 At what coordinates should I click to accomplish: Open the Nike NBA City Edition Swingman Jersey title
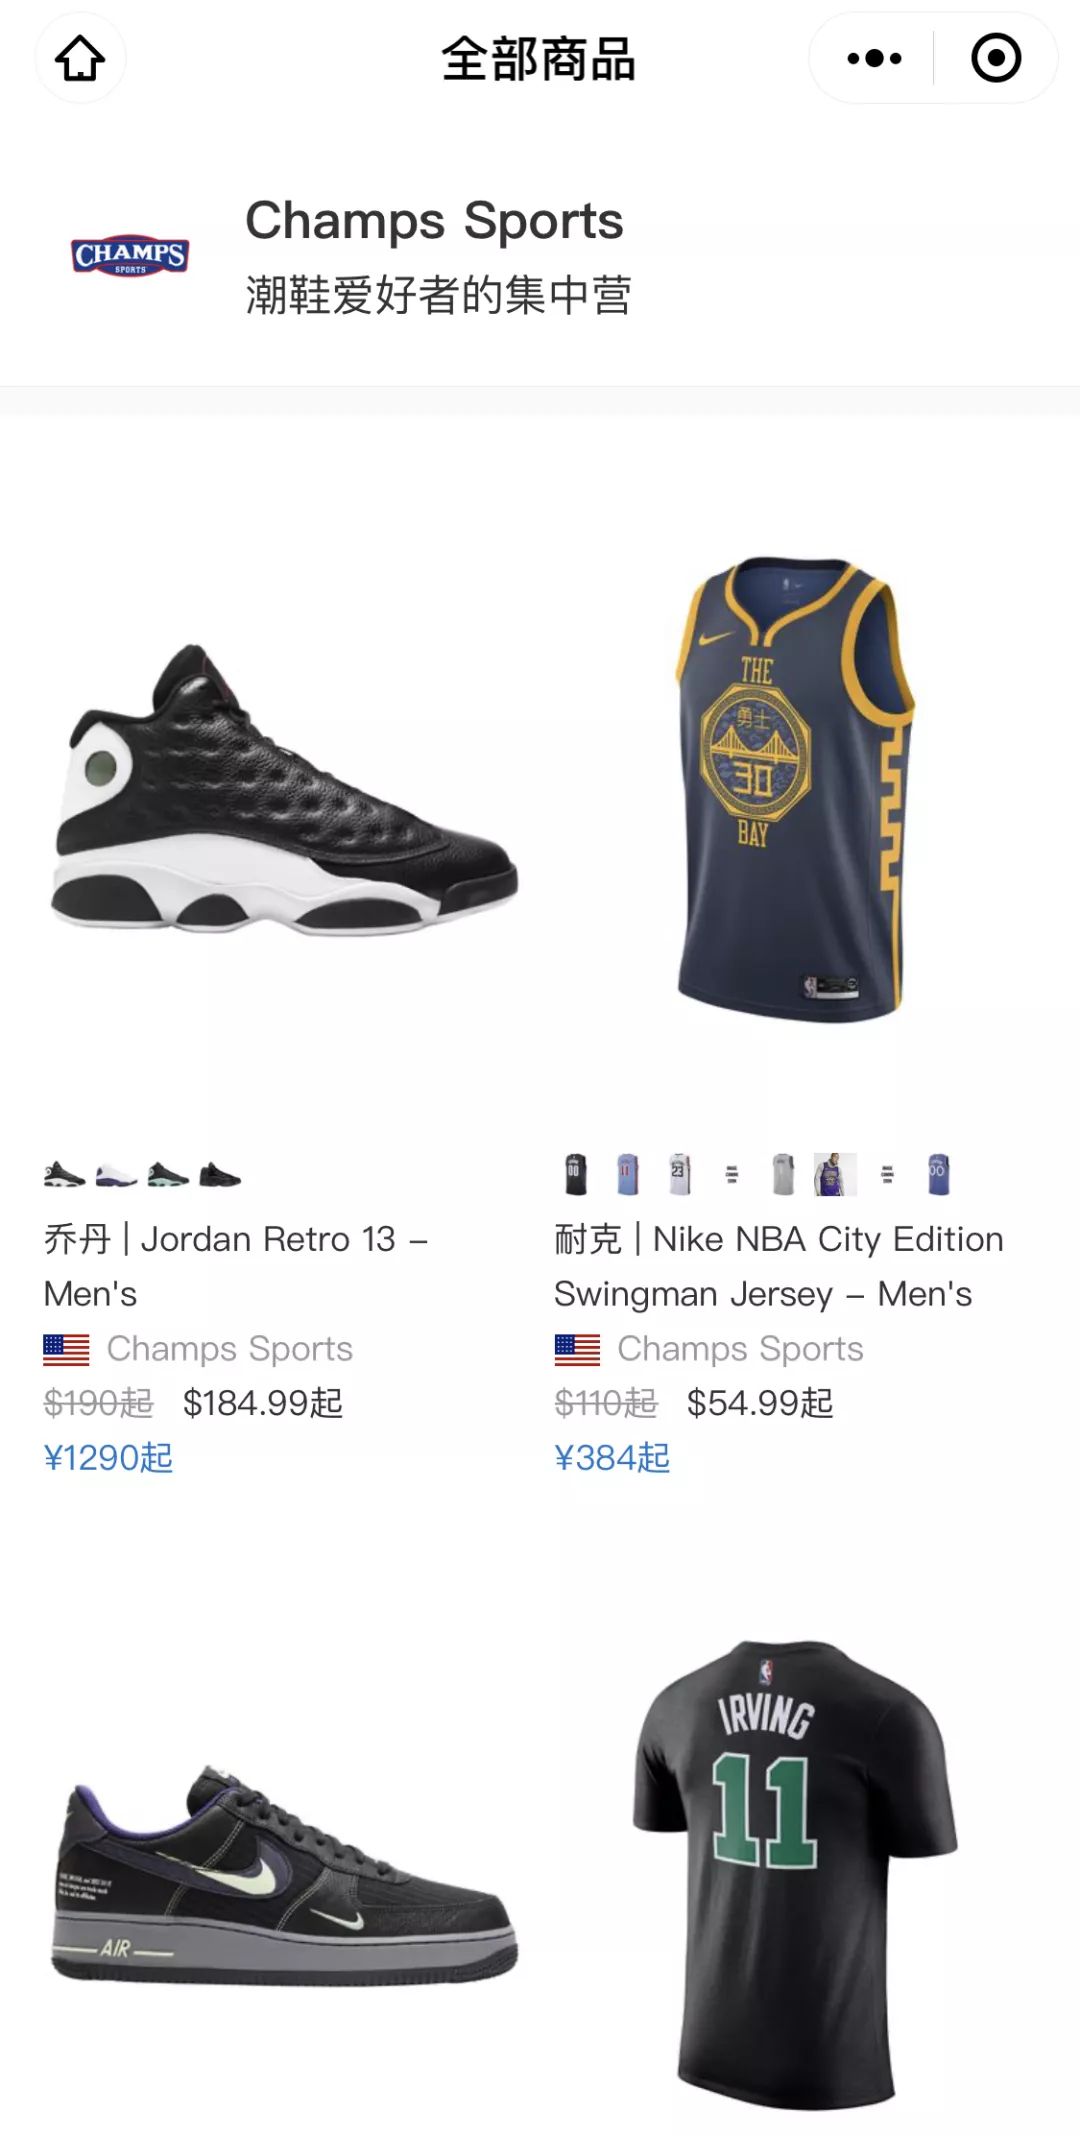tap(778, 1266)
